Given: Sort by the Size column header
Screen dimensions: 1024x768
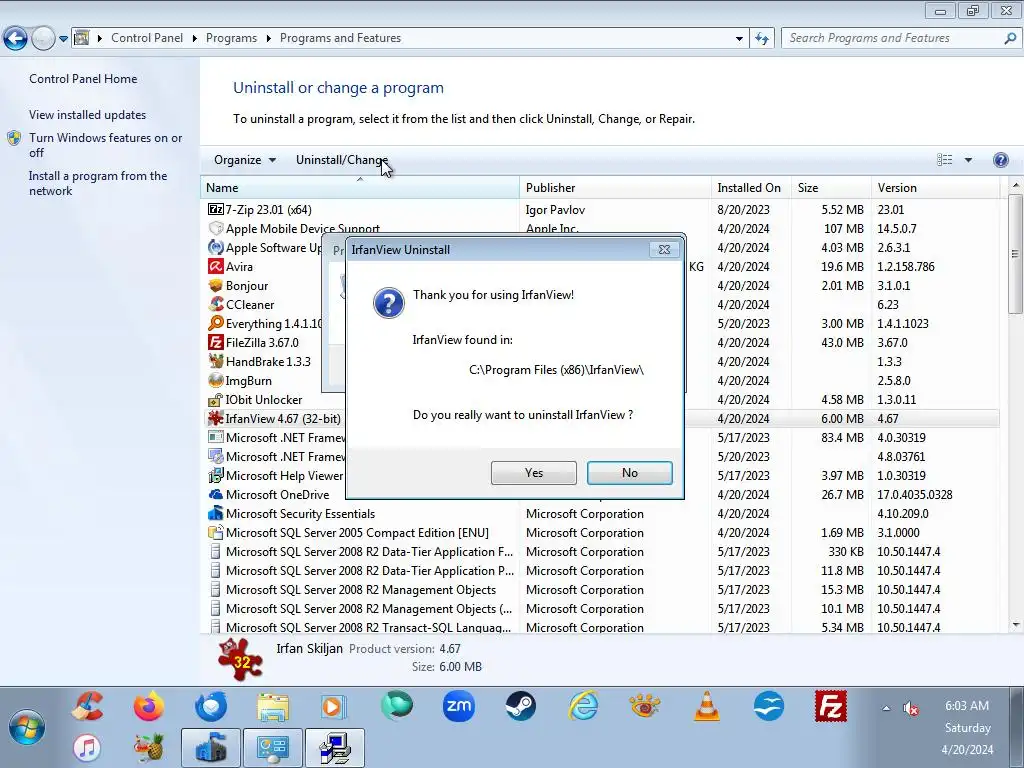Looking at the screenshot, I should coord(831,187).
